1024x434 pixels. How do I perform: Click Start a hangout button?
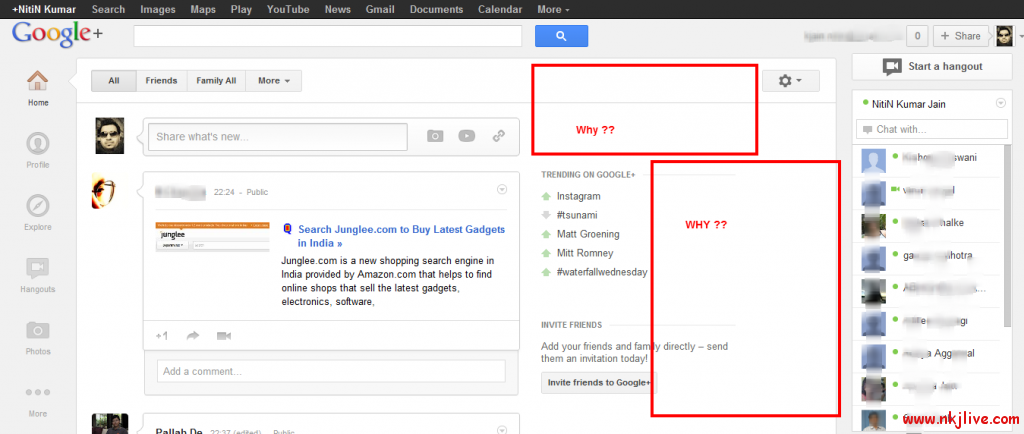(933, 66)
